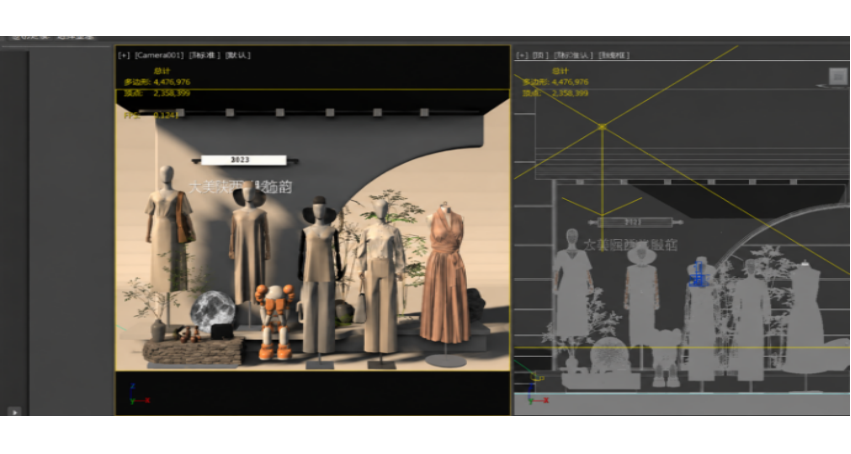Image resolution: width=851 pixels, height=454 pixels.
Task: Open the 线框 shading menu in right viewport
Action: (x=614, y=55)
